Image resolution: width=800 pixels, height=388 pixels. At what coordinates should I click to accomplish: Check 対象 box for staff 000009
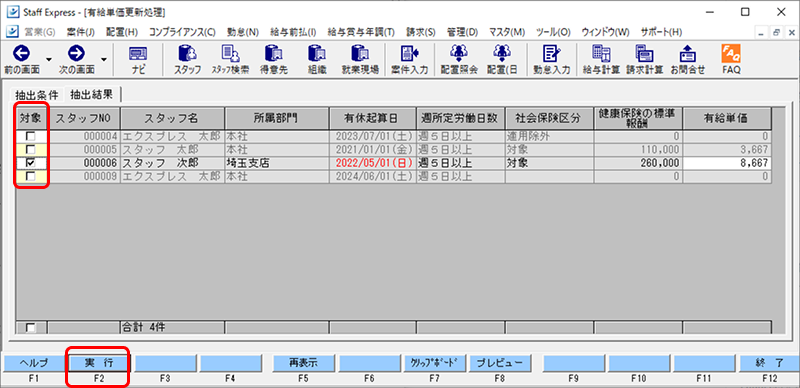pyautogui.click(x=31, y=176)
